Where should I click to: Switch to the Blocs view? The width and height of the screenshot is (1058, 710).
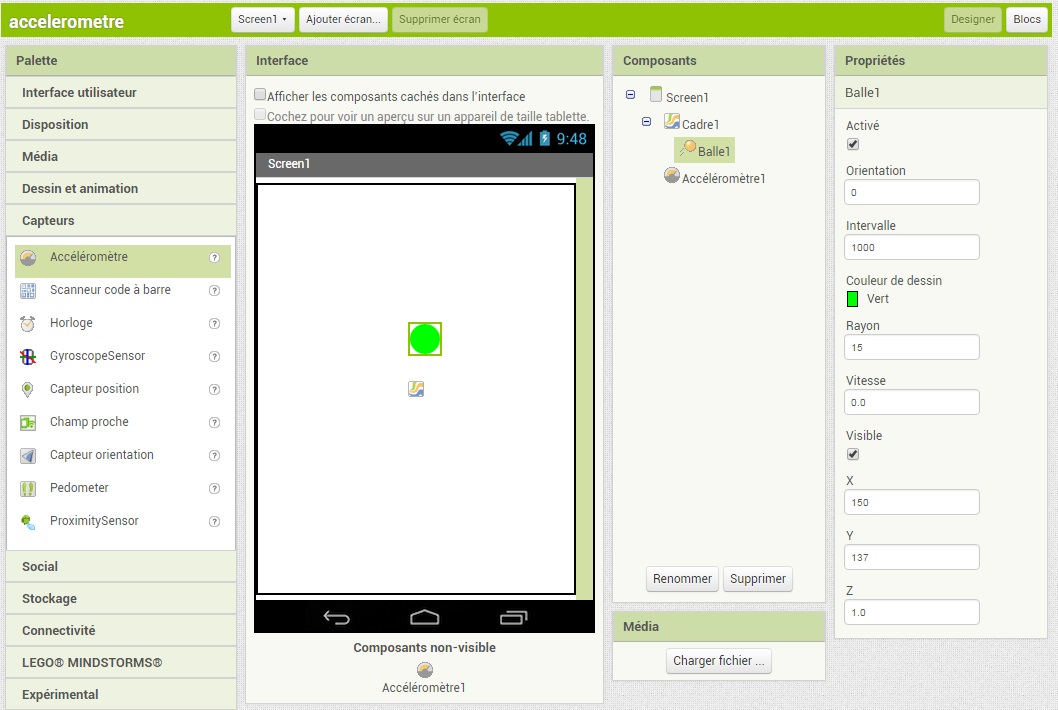1027,20
